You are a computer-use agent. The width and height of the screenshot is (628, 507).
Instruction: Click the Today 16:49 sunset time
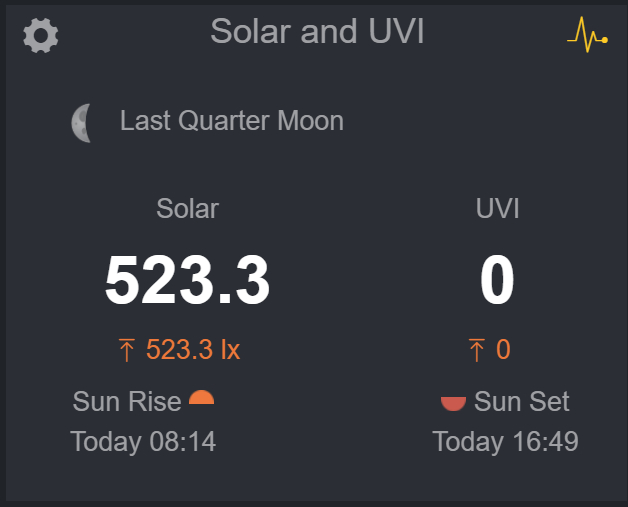505,441
